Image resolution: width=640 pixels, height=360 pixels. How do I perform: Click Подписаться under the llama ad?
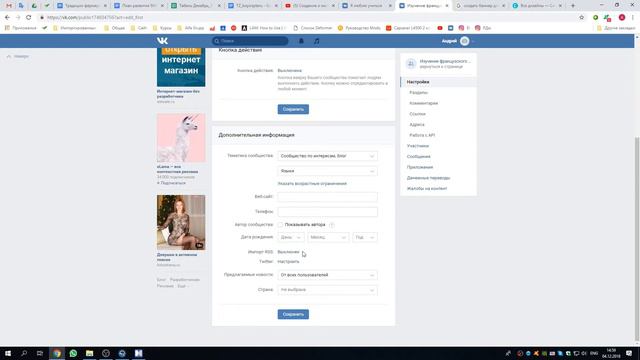[x=171, y=183]
